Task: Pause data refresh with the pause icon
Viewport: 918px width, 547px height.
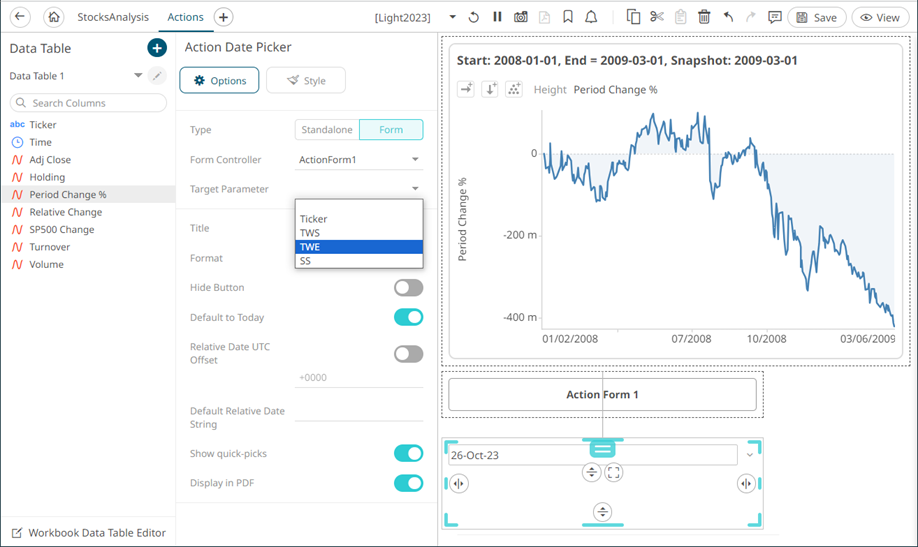Action: 497,17
